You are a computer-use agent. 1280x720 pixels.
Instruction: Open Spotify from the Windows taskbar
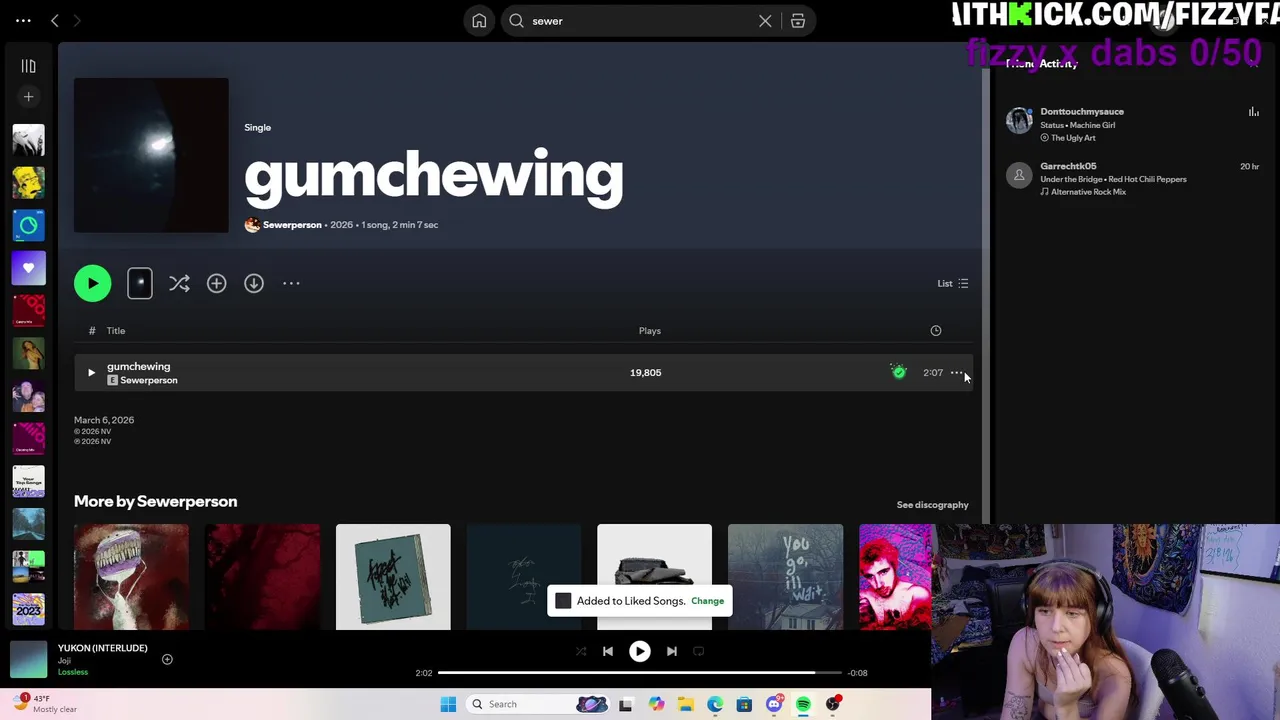(x=803, y=704)
